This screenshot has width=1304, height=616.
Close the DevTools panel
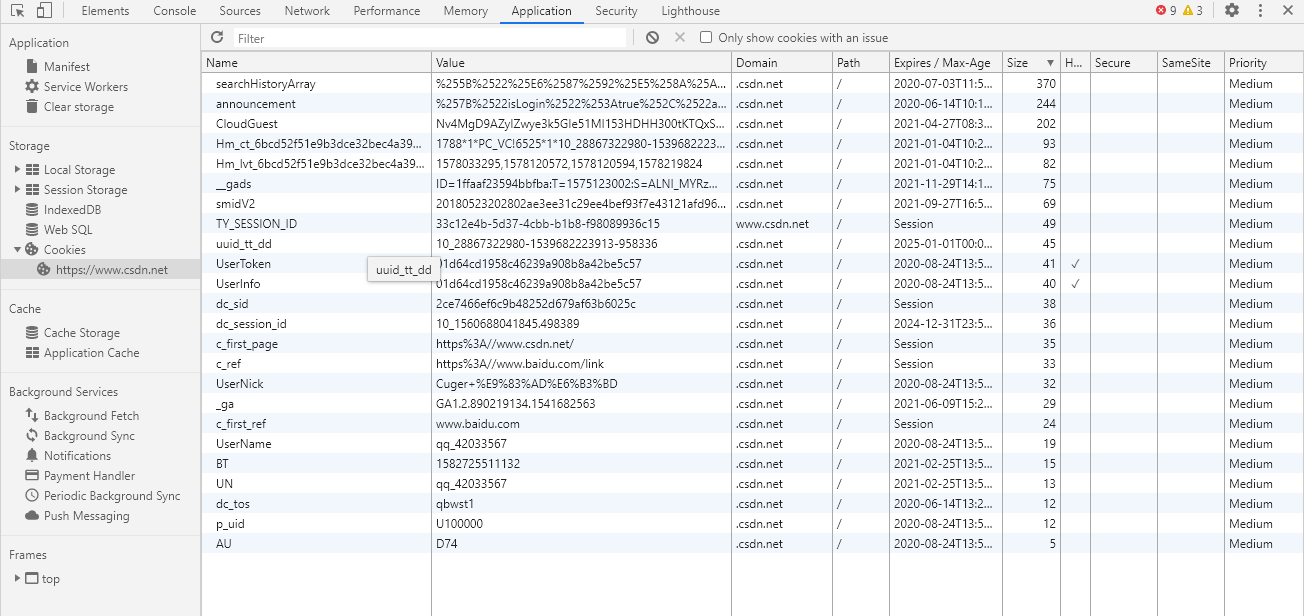tap(1287, 11)
